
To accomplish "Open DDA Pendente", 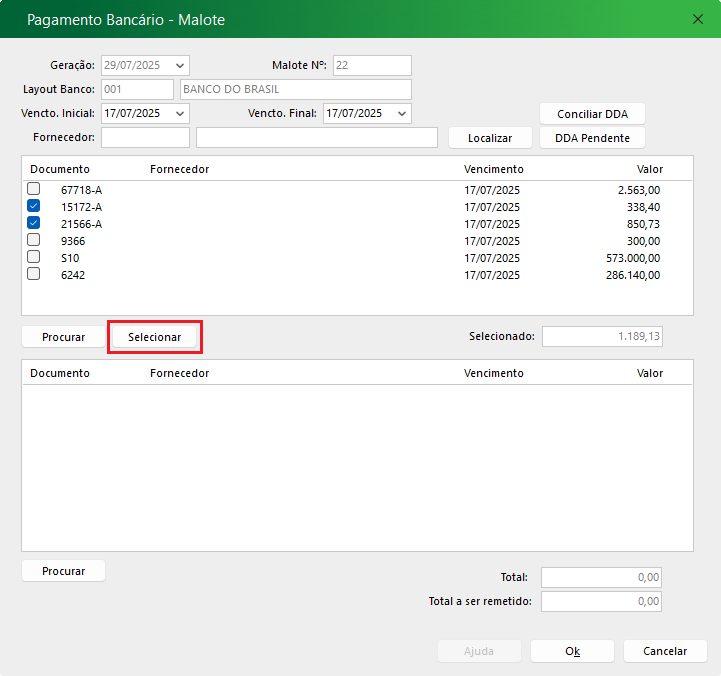I will point(592,138).
